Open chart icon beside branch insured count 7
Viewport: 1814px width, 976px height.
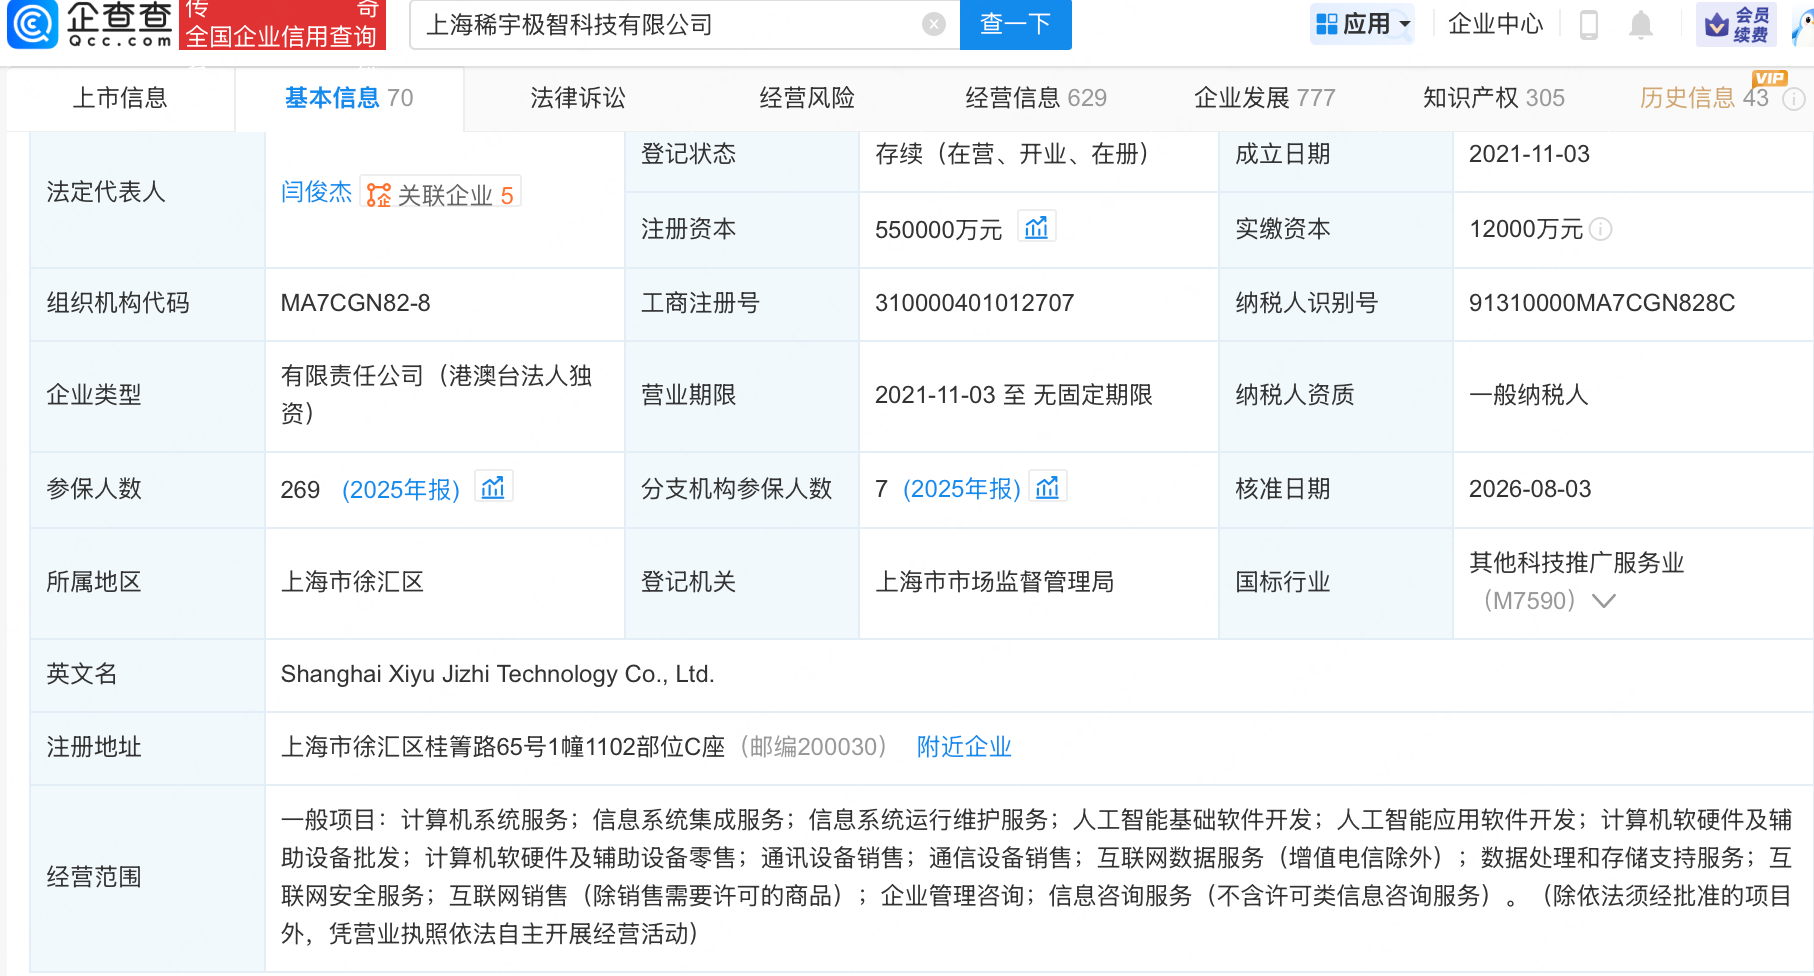[1048, 487]
